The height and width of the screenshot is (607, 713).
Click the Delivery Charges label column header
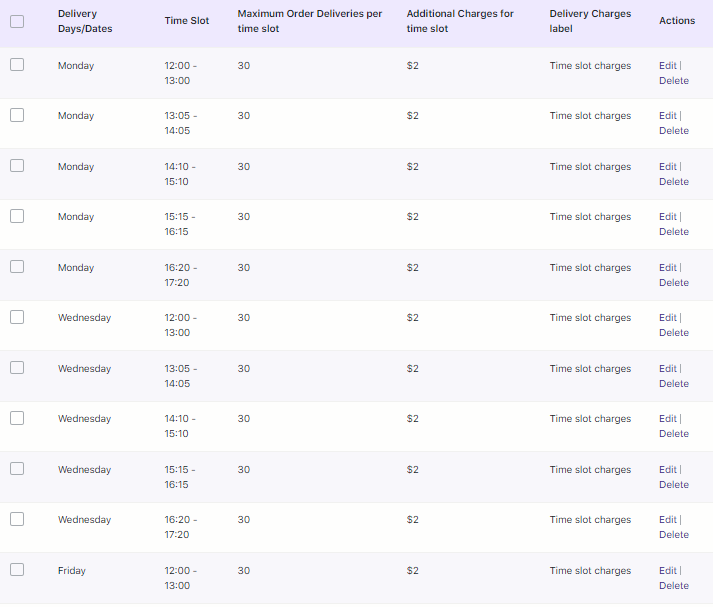point(590,21)
